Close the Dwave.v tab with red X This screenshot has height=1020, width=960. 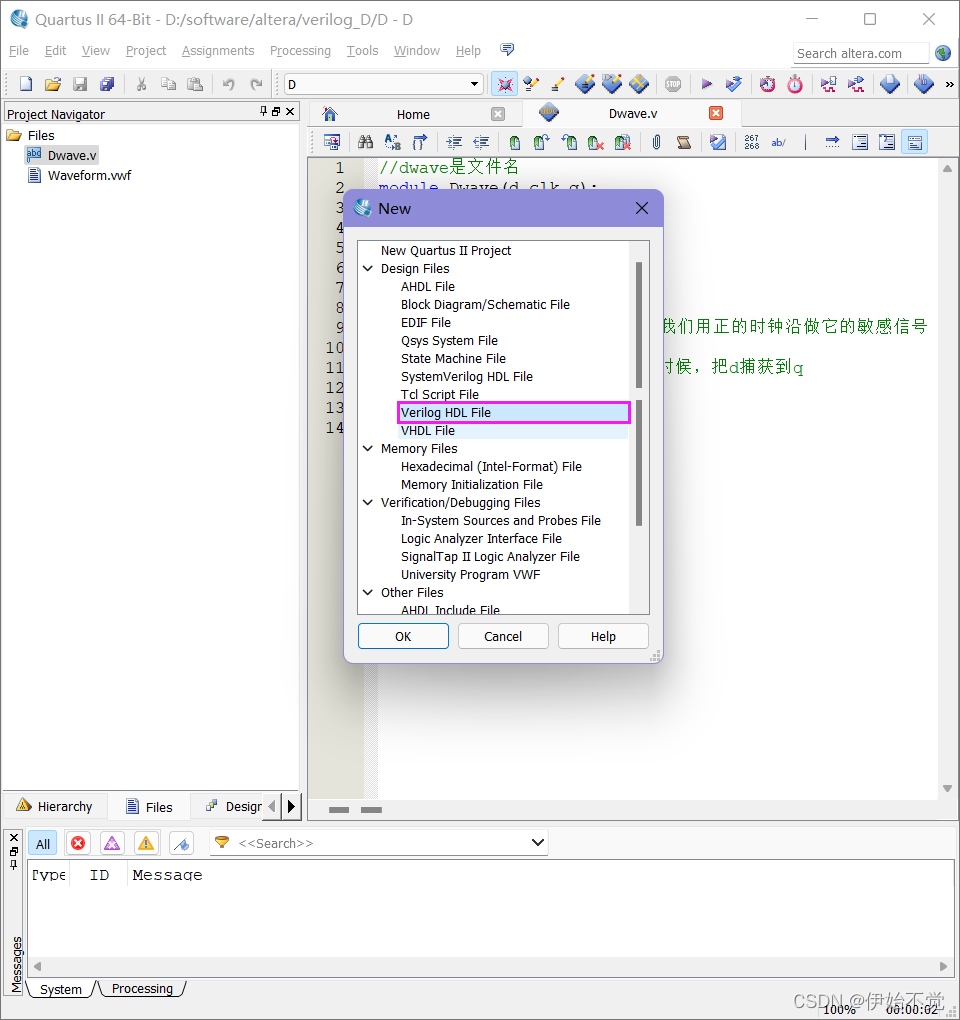click(716, 113)
